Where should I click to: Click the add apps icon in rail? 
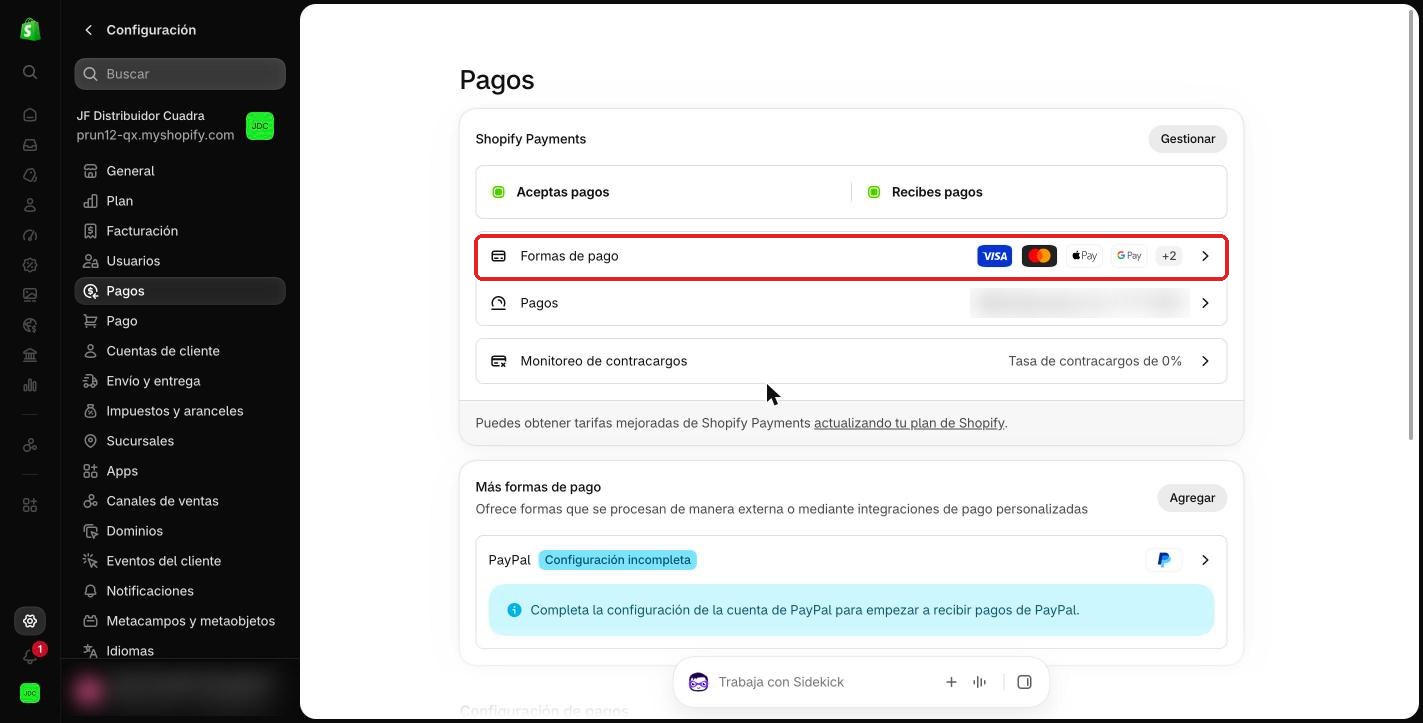(30, 505)
